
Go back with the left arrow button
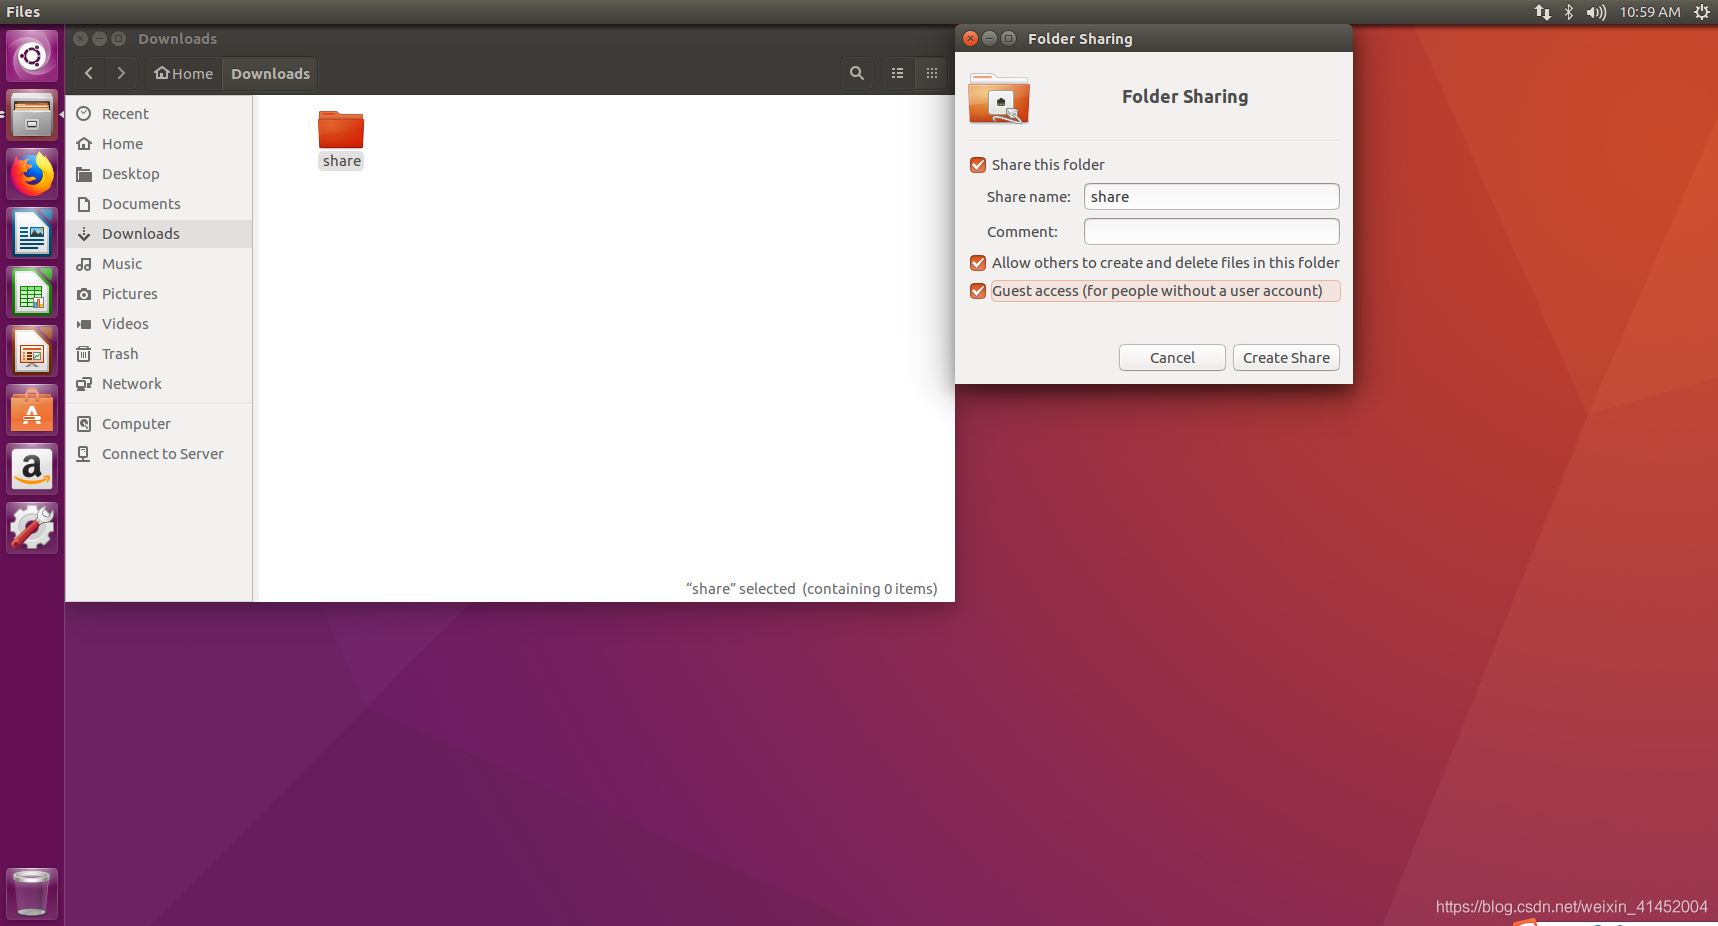point(89,73)
